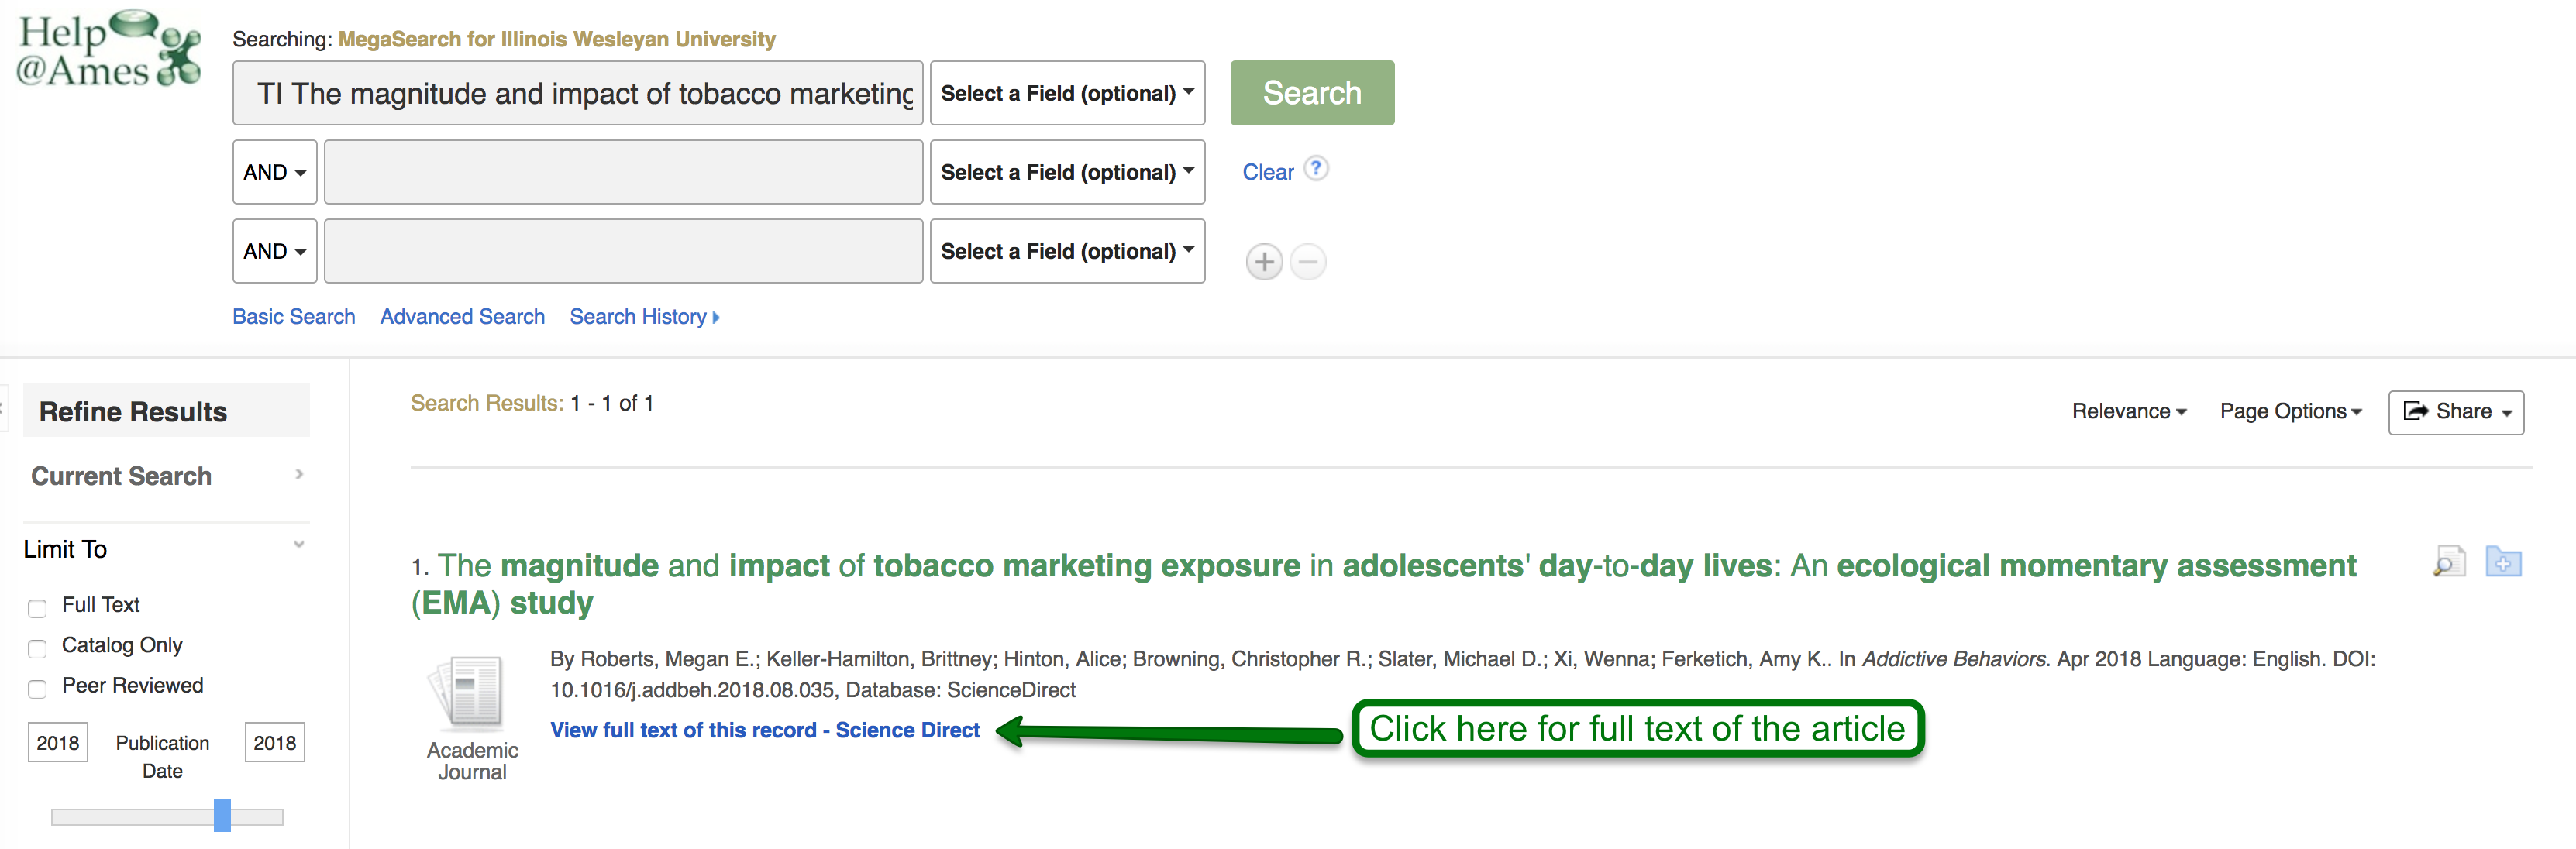2576x849 pixels.
Task: Add a search row with plus icon
Action: point(1263,262)
